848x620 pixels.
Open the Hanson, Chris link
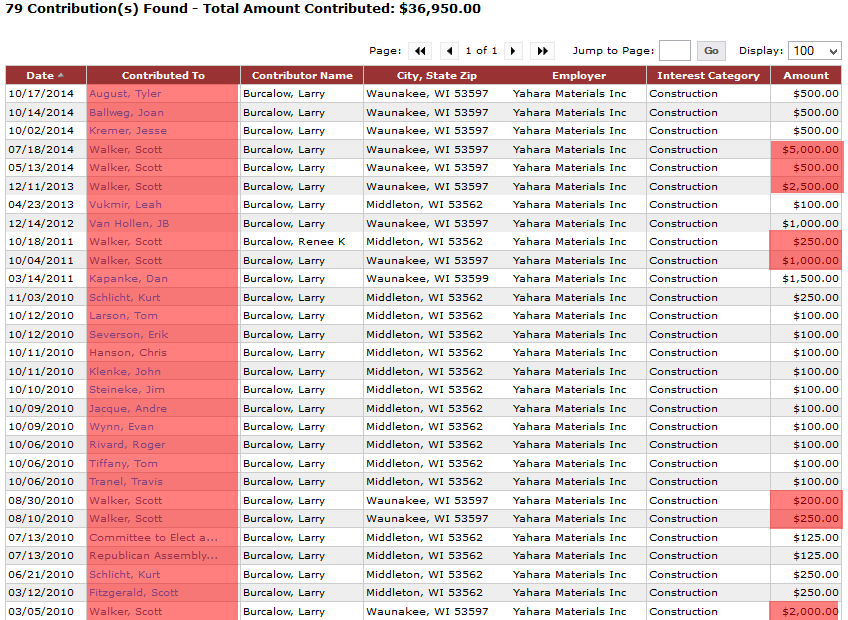click(x=128, y=353)
